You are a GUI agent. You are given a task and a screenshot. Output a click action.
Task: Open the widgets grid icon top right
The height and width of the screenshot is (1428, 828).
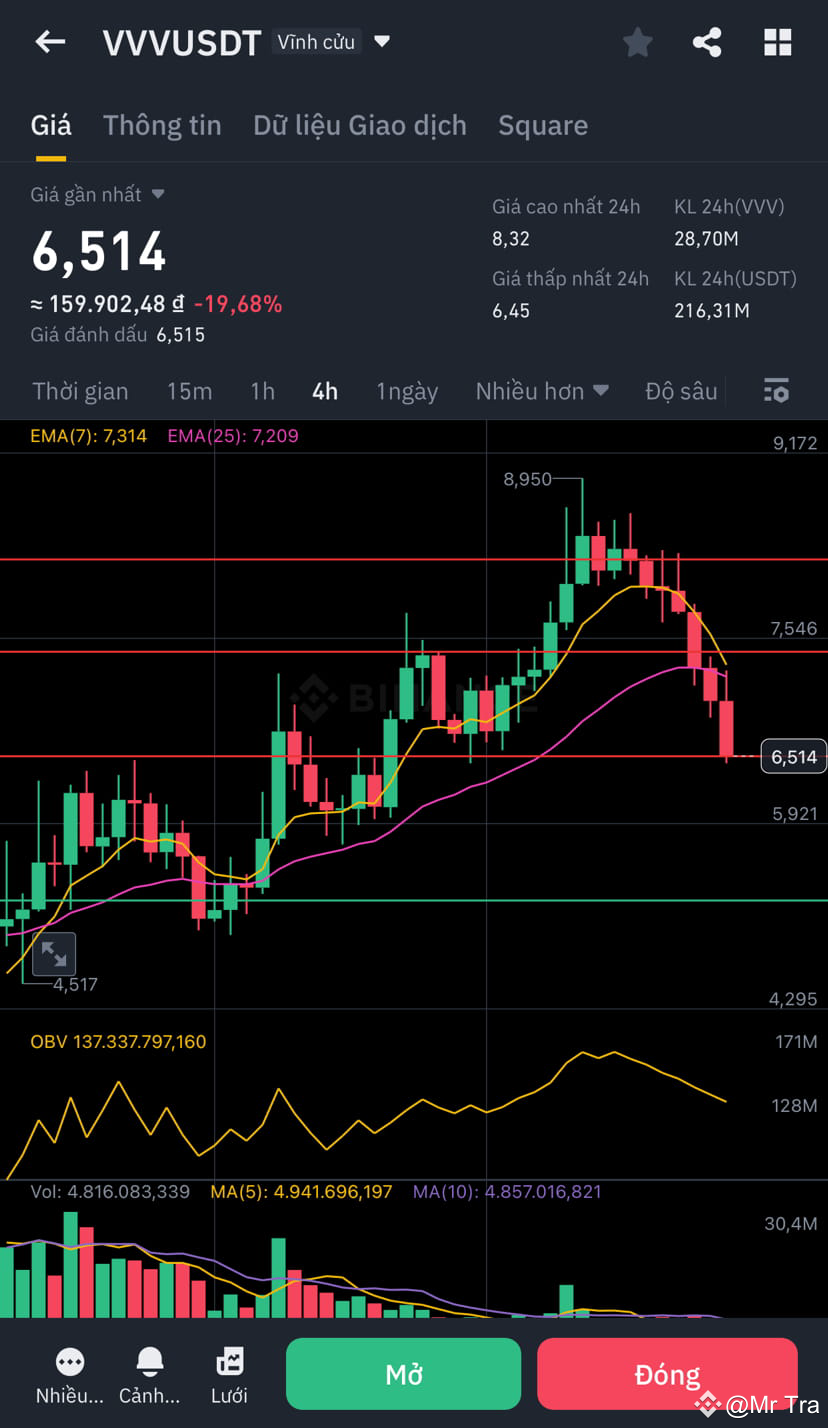pos(777,42)
